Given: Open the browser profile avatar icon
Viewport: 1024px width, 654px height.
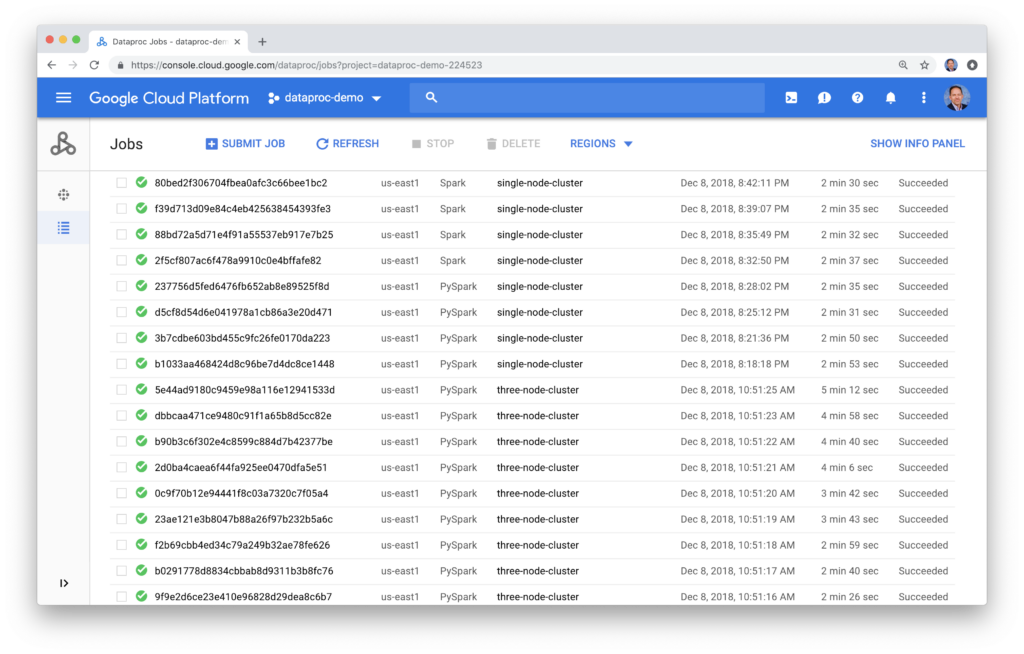Looking at the screenshot, I should pos(951,65).
